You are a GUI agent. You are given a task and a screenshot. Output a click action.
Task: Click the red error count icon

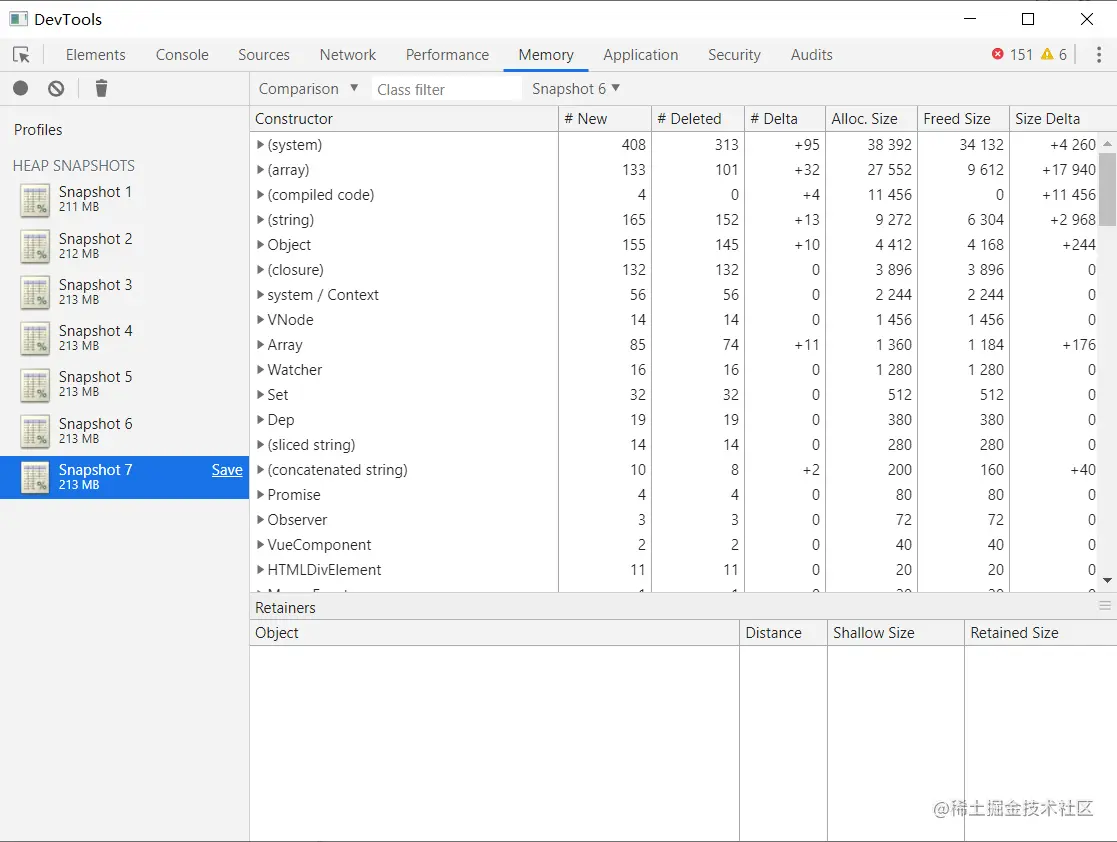pos(997,54)
